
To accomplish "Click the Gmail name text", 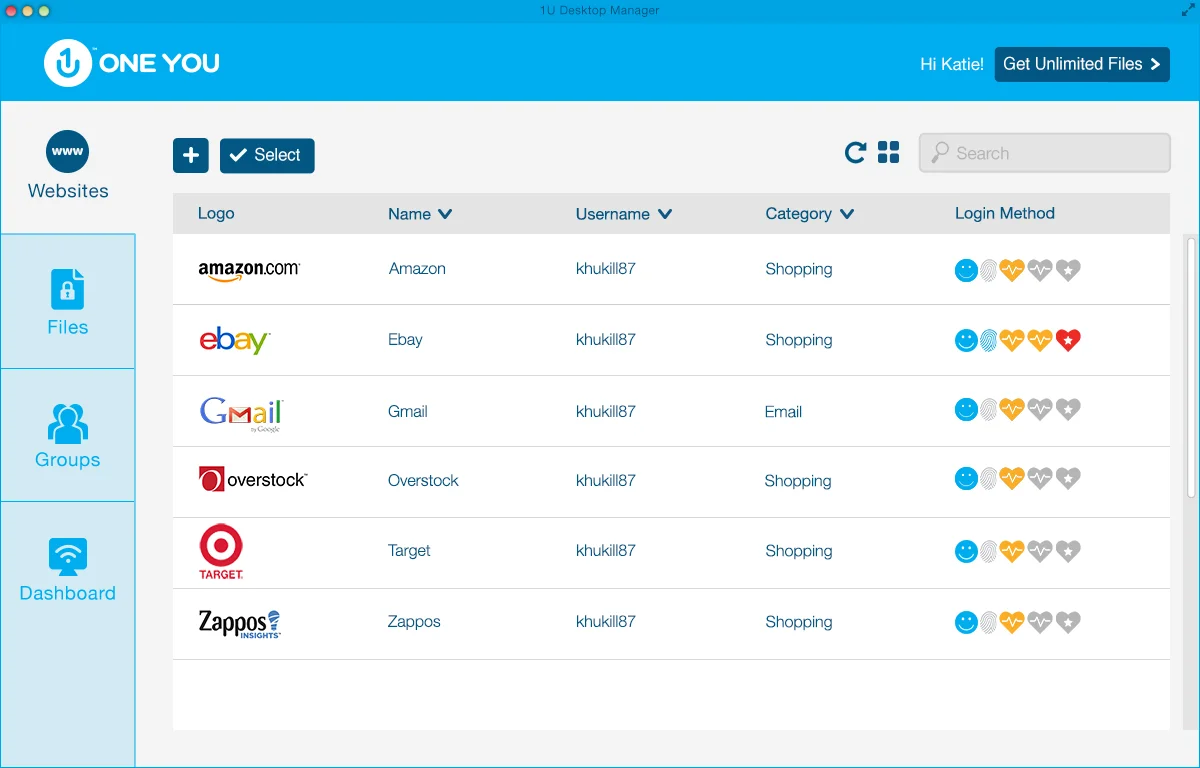I will click(408, 411).
